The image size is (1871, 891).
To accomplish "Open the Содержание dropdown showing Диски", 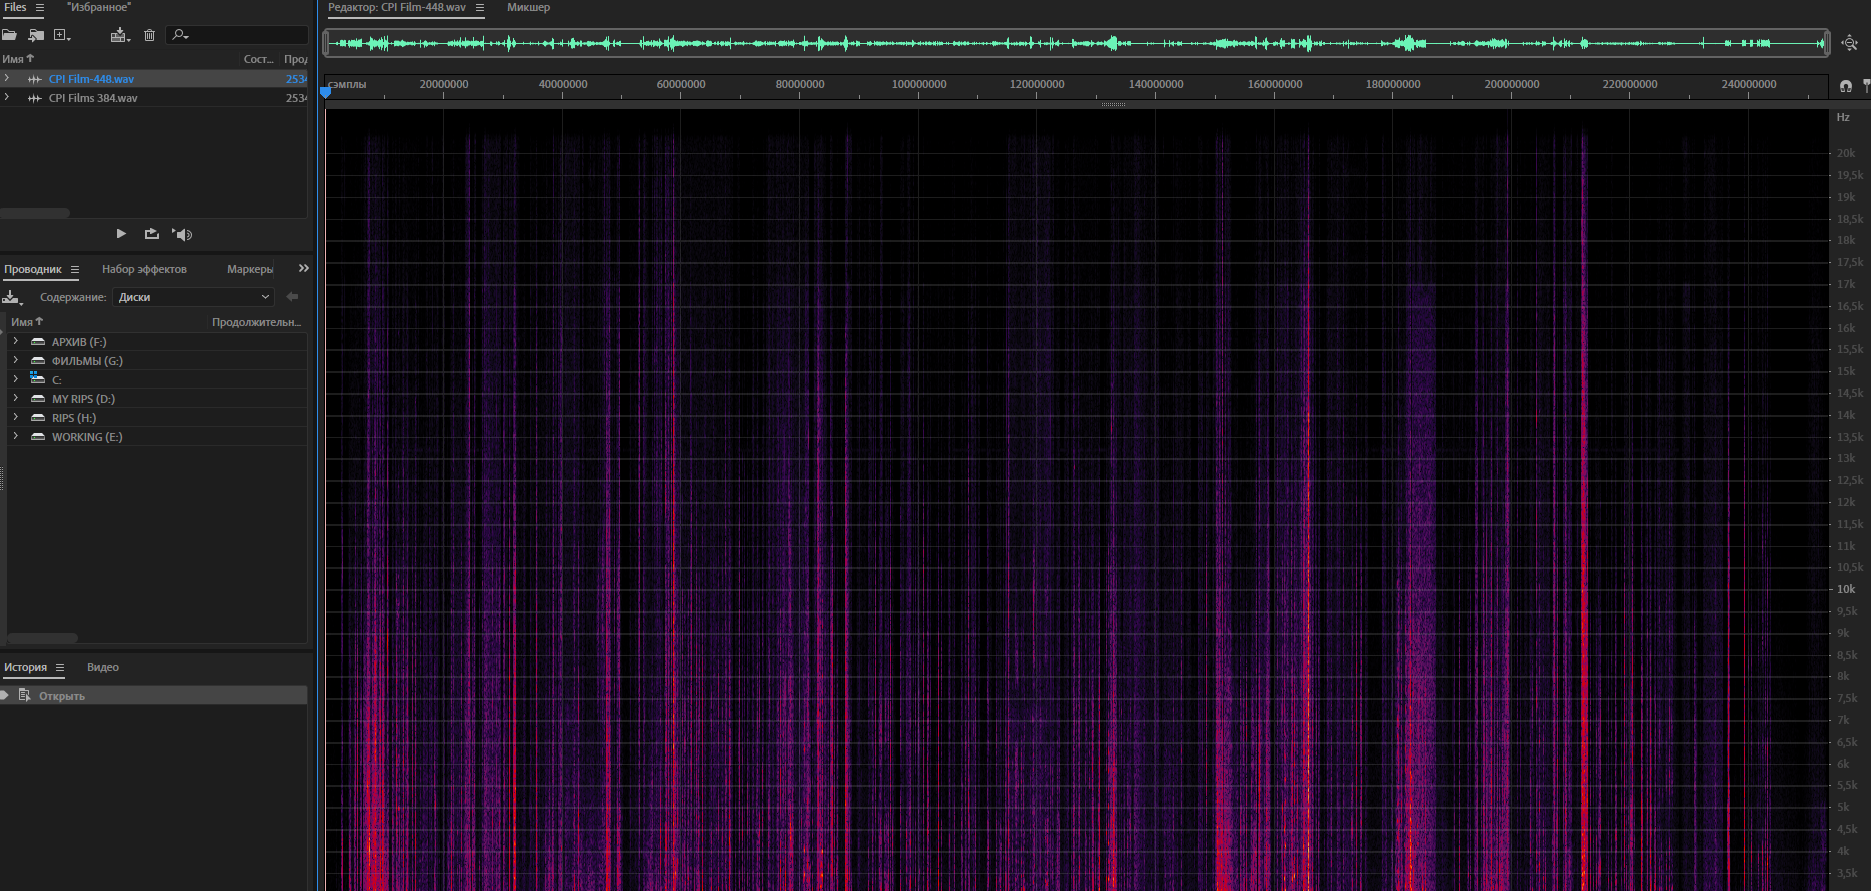I will point(193,297).
